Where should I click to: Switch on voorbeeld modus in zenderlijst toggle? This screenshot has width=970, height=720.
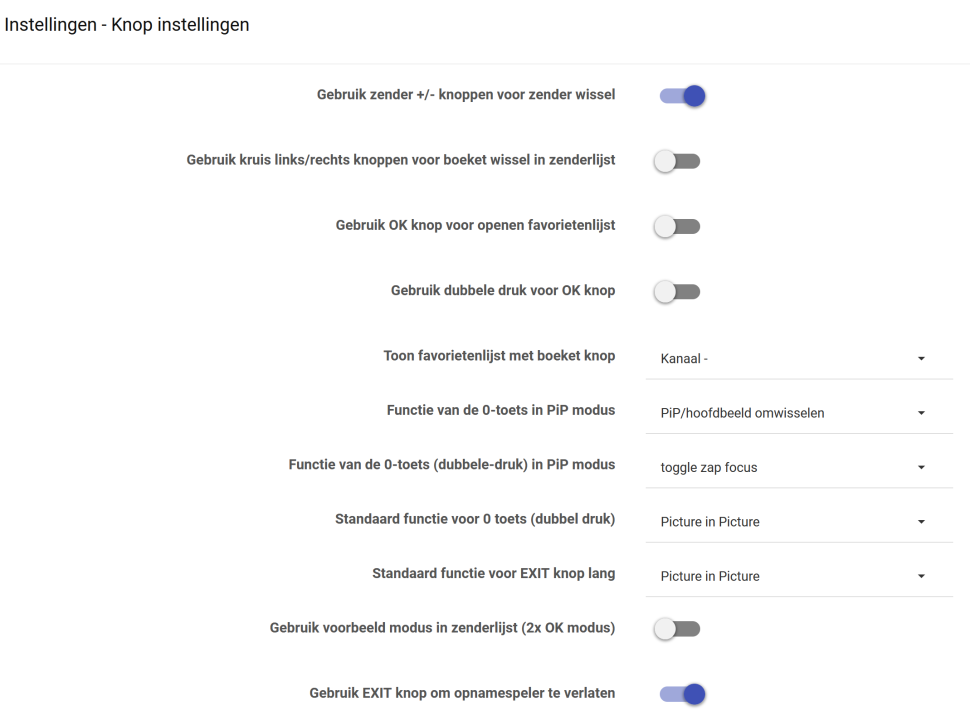coord(677,629)
